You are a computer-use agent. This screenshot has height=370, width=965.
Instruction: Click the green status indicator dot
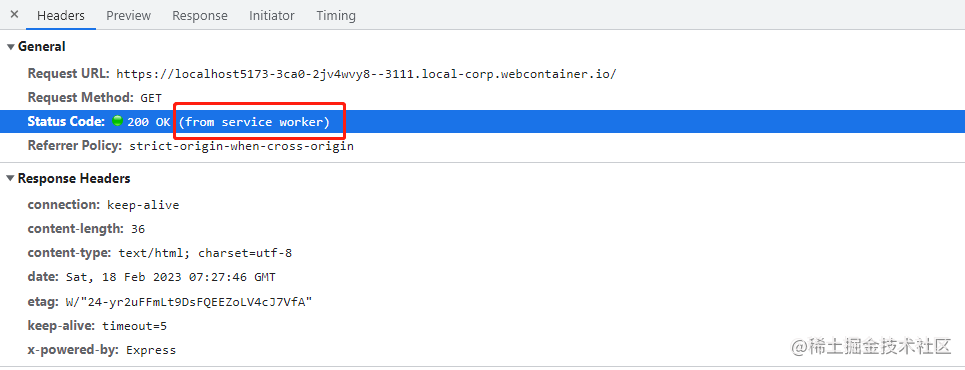pos(118,121)
